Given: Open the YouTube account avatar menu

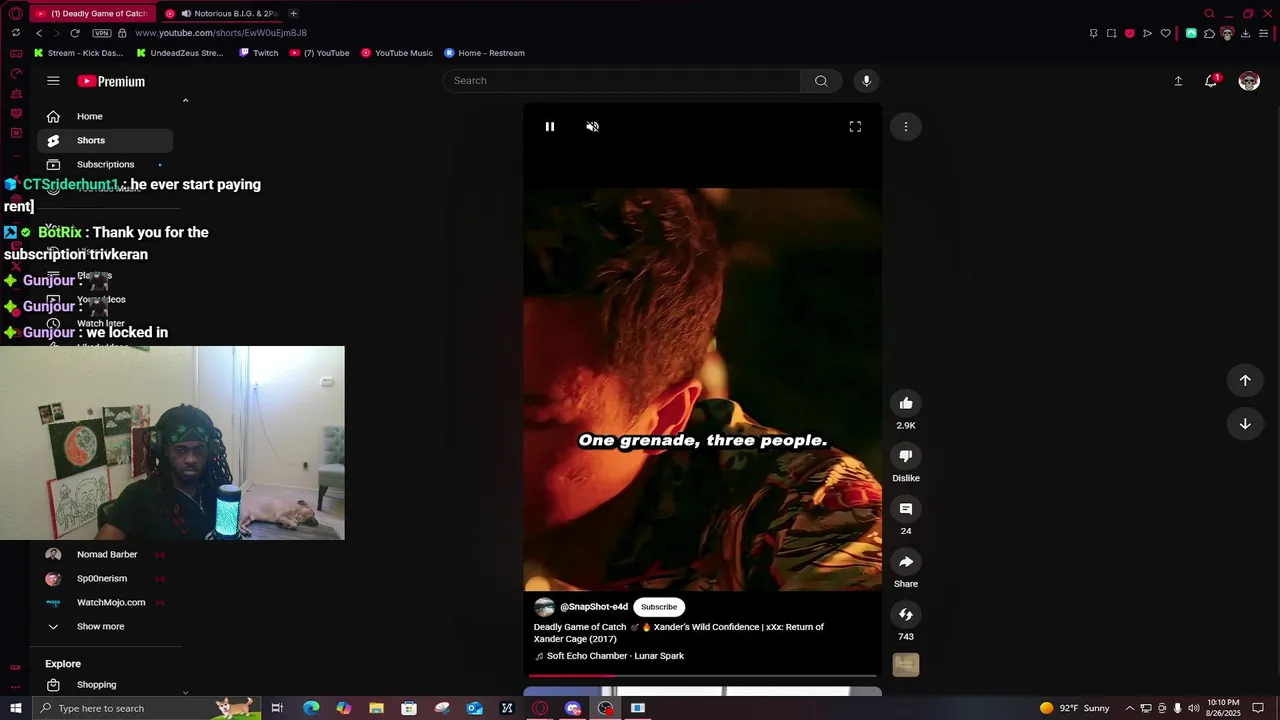Looking at the screenshot, I should click(1249, 81).
